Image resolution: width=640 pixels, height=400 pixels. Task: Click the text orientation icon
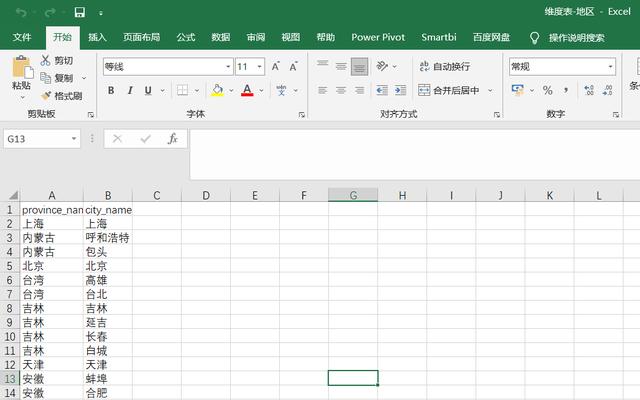click(x=382, y=66)
